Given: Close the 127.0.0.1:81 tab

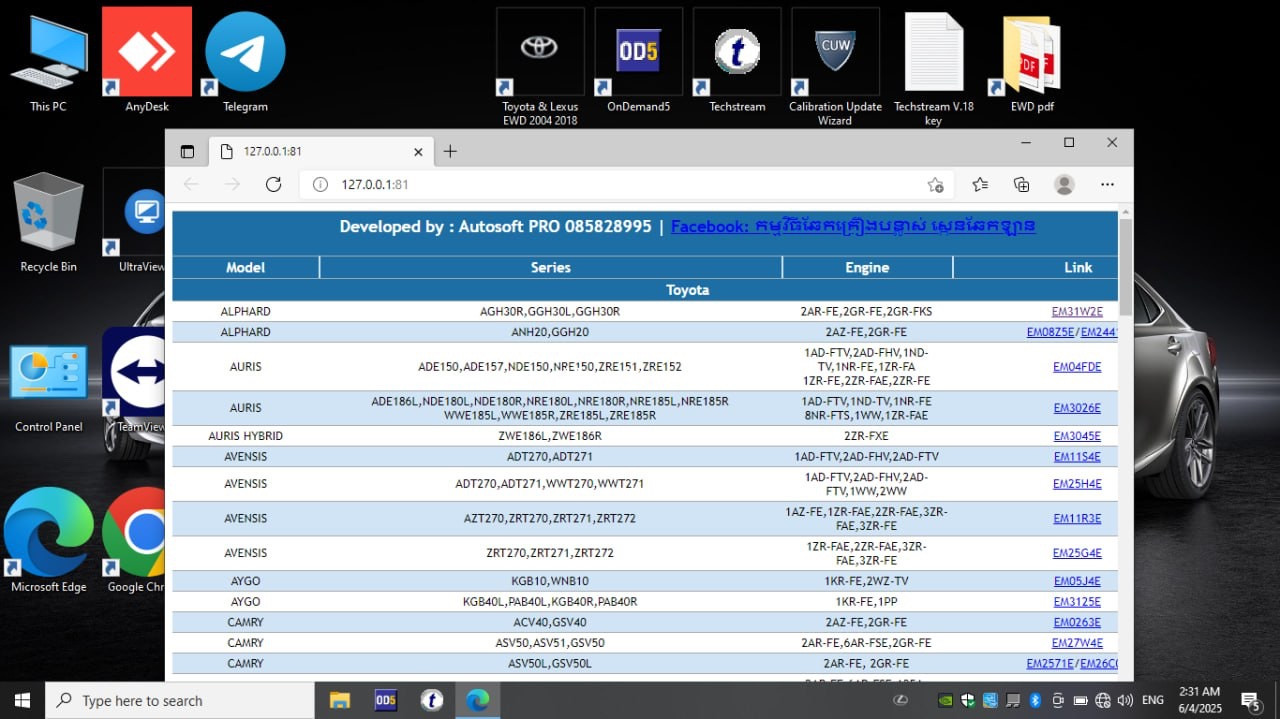Looking at the screenshot, I should click(x=419, y=151).
